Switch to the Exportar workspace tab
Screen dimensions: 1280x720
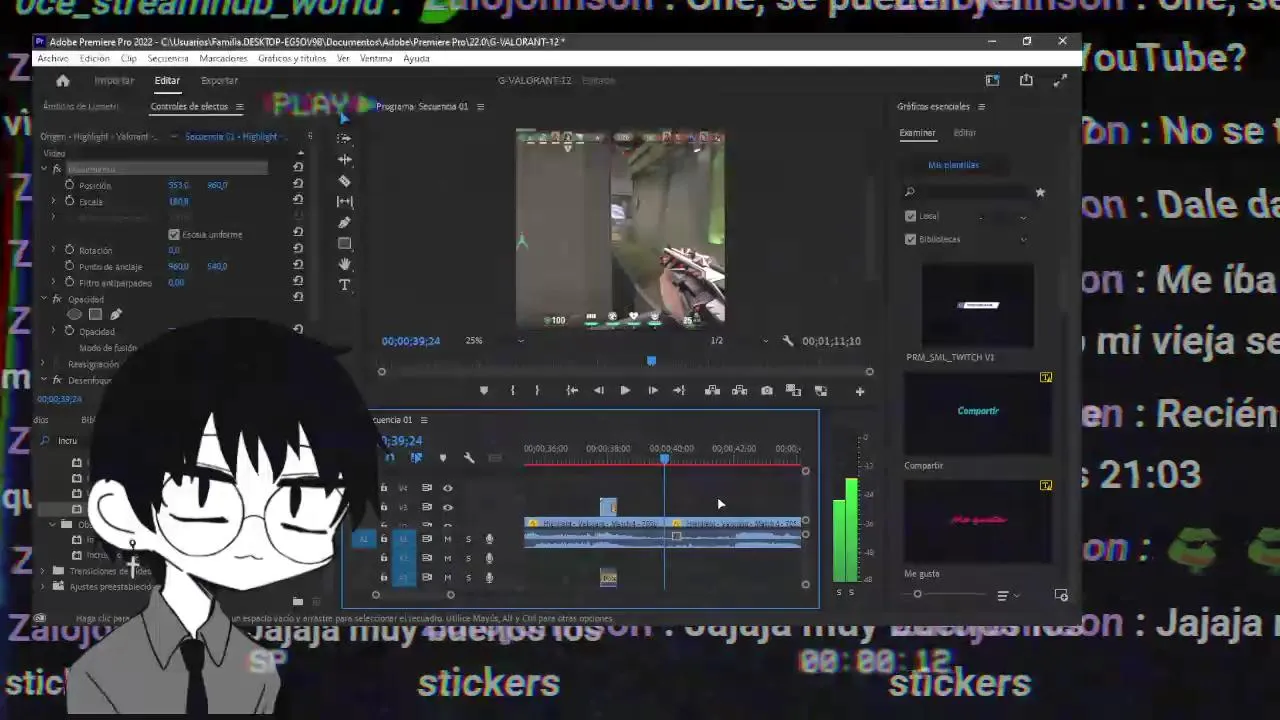pyautogui.click(x=219, y=81)
